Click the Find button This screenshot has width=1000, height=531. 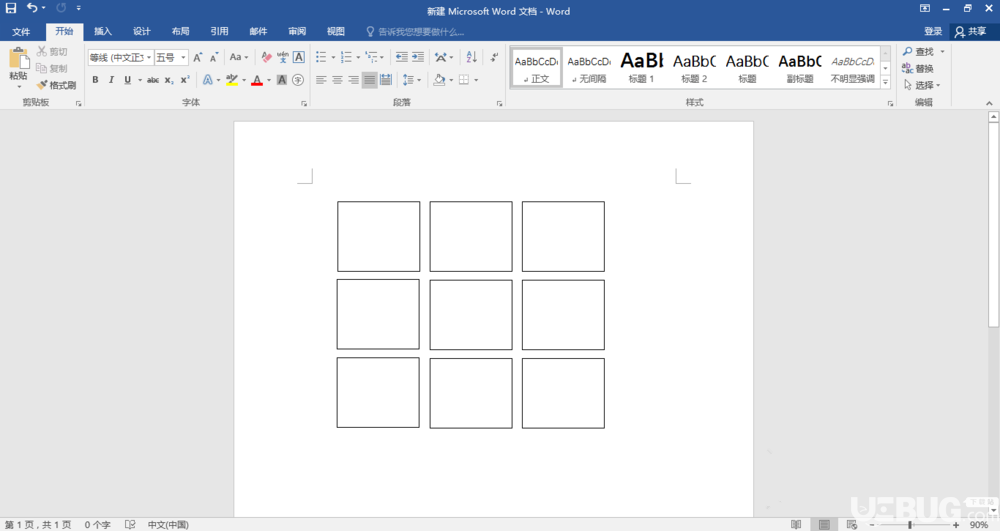point(918,52)
